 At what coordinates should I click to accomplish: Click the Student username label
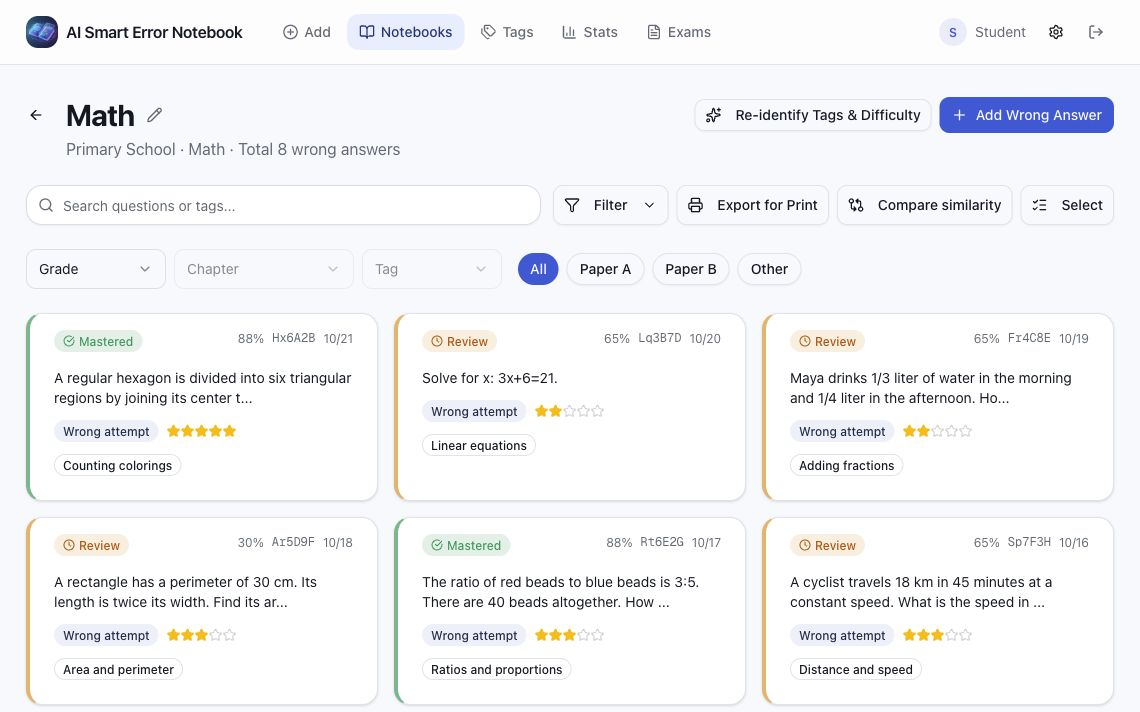pyautogui.click(x=1000, y=32)
